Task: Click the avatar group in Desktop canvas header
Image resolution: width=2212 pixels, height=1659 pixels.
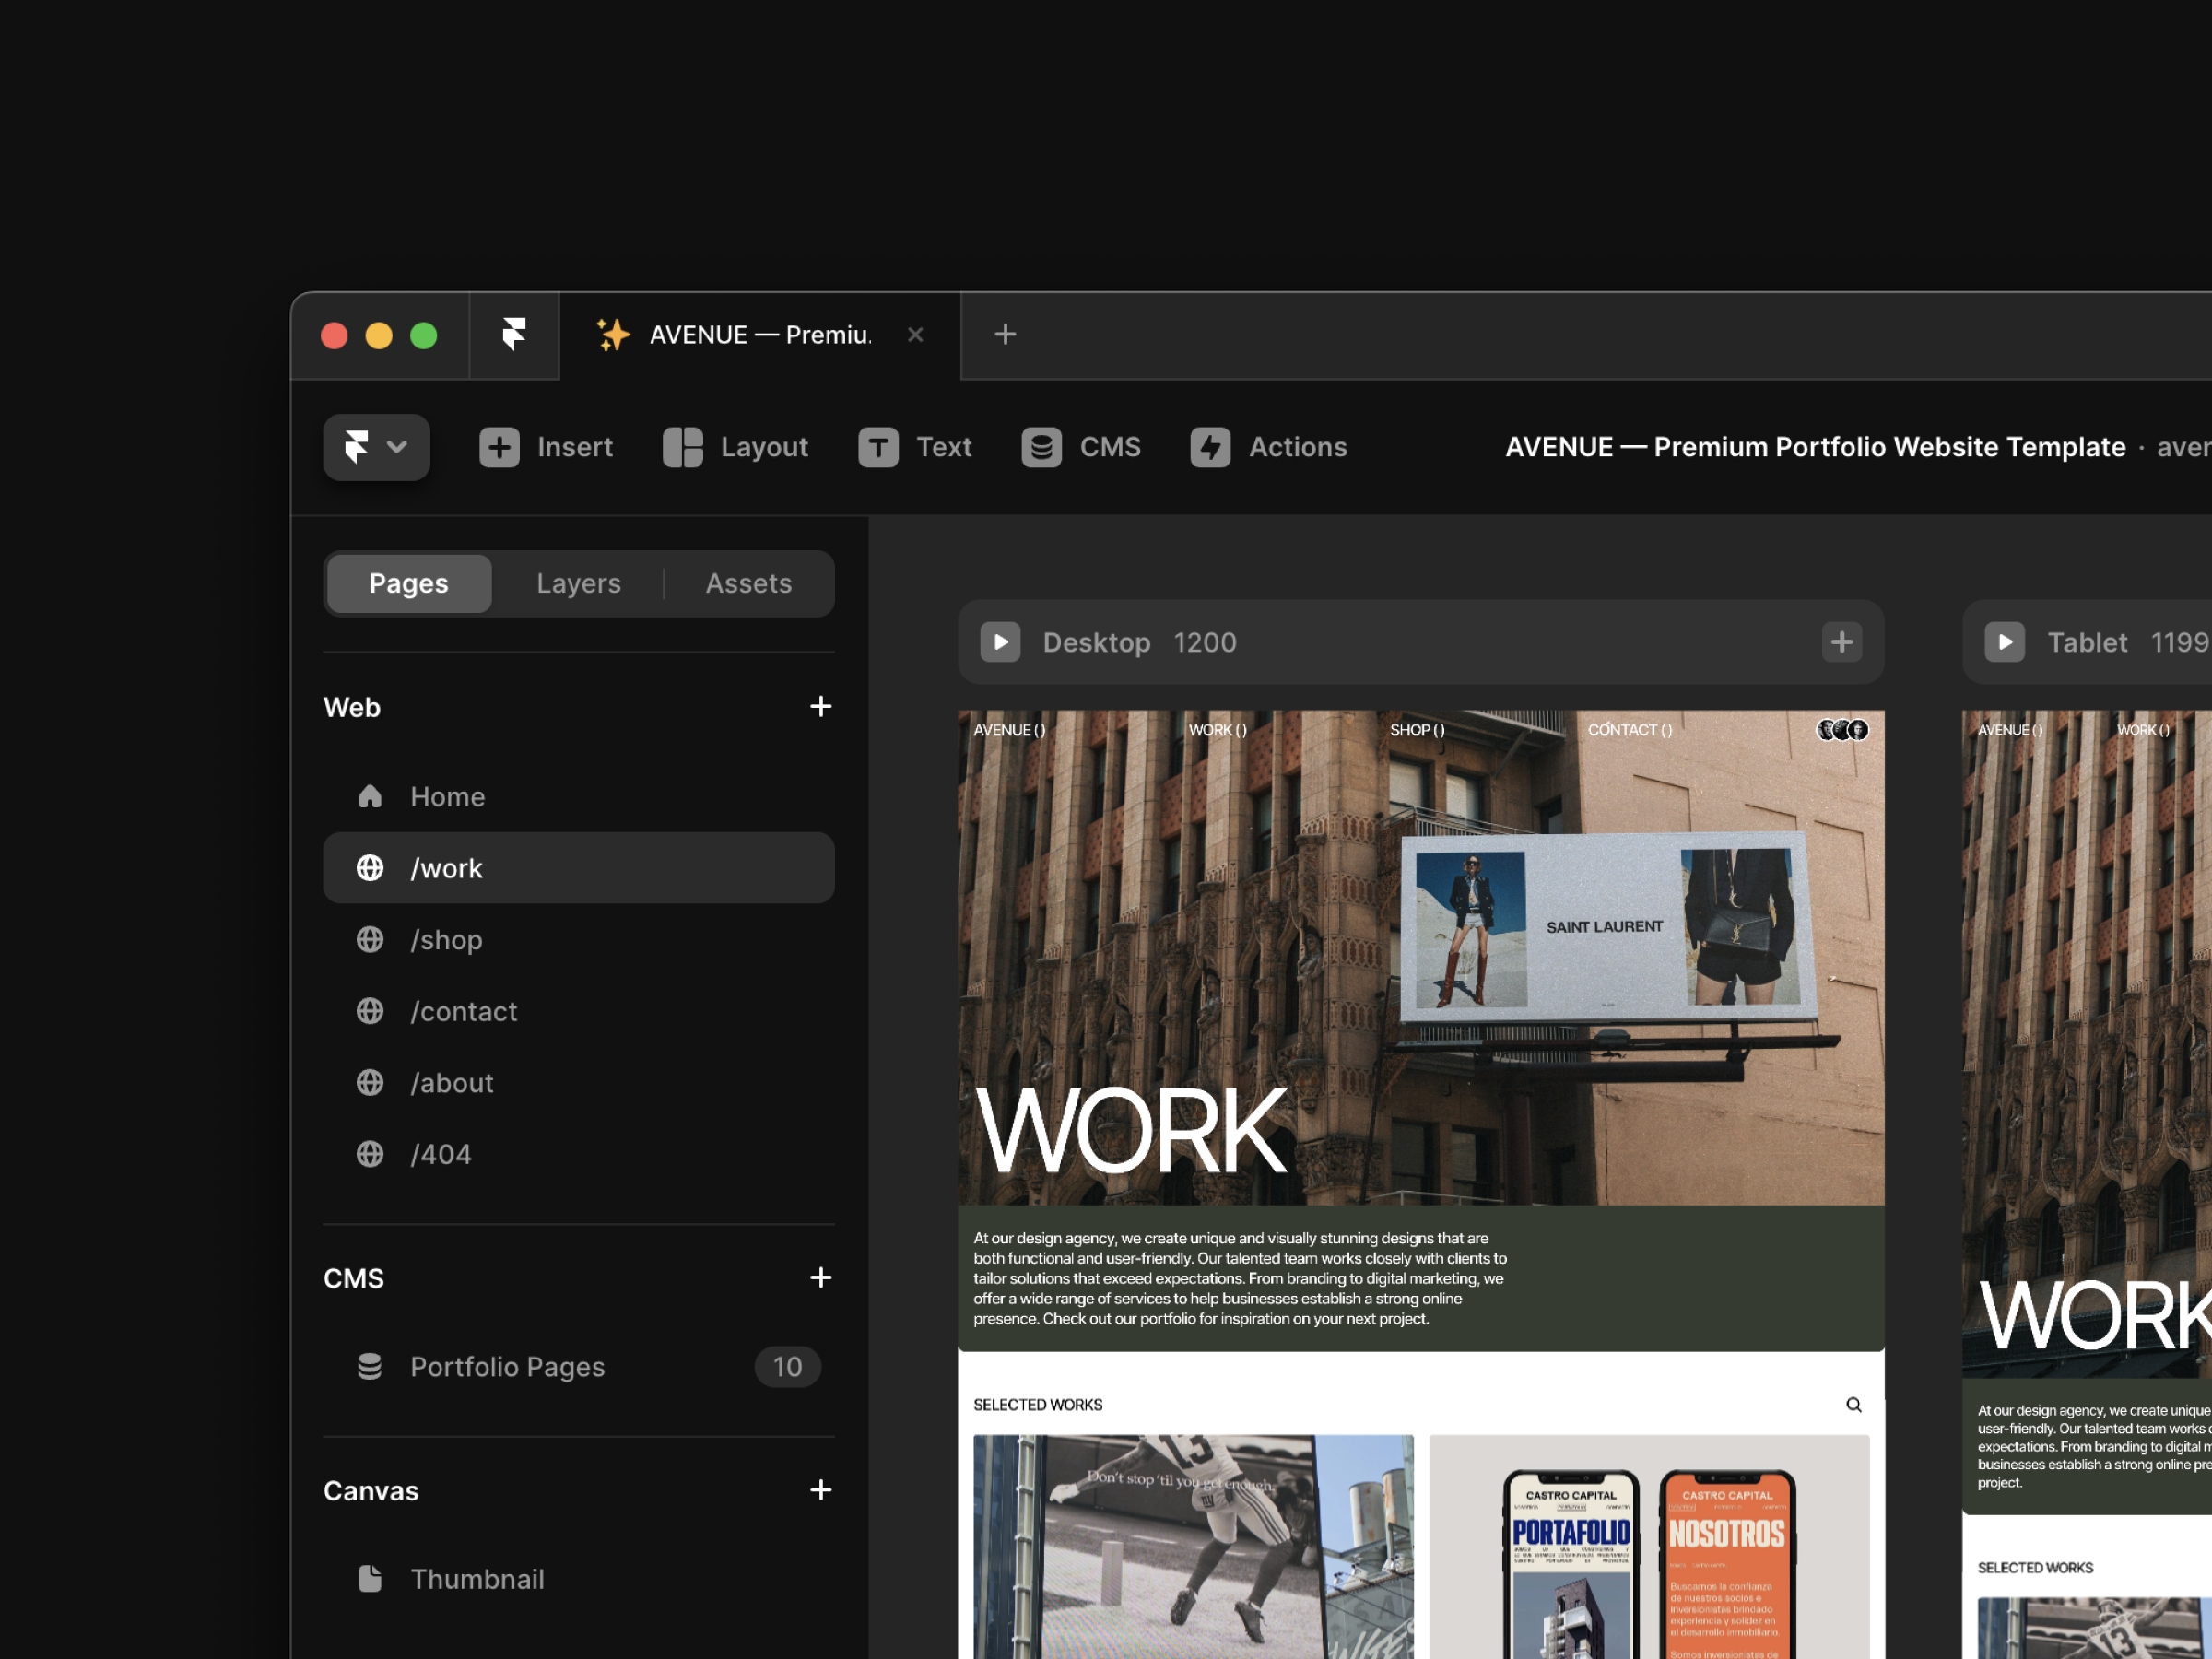Action: click(x=1842, y=730)
